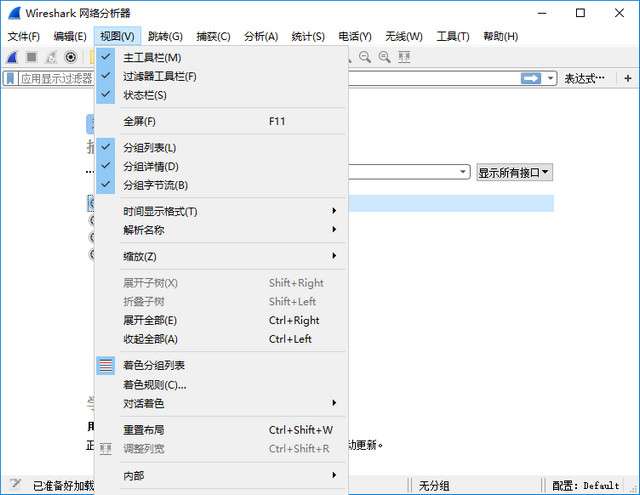
Task: Click the filter bookmark icon
Action: 10,78
